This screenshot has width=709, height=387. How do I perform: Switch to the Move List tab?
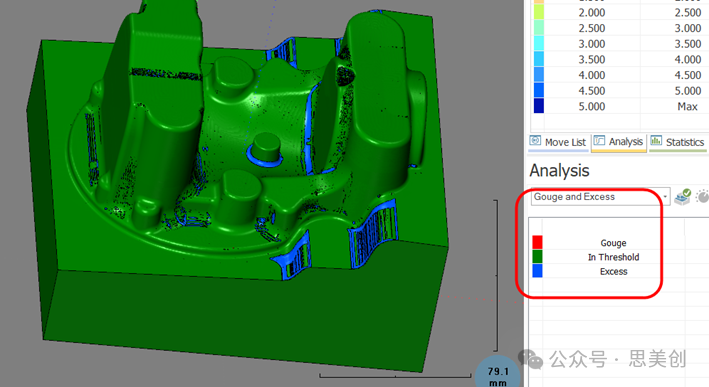[x=558, y=142]
